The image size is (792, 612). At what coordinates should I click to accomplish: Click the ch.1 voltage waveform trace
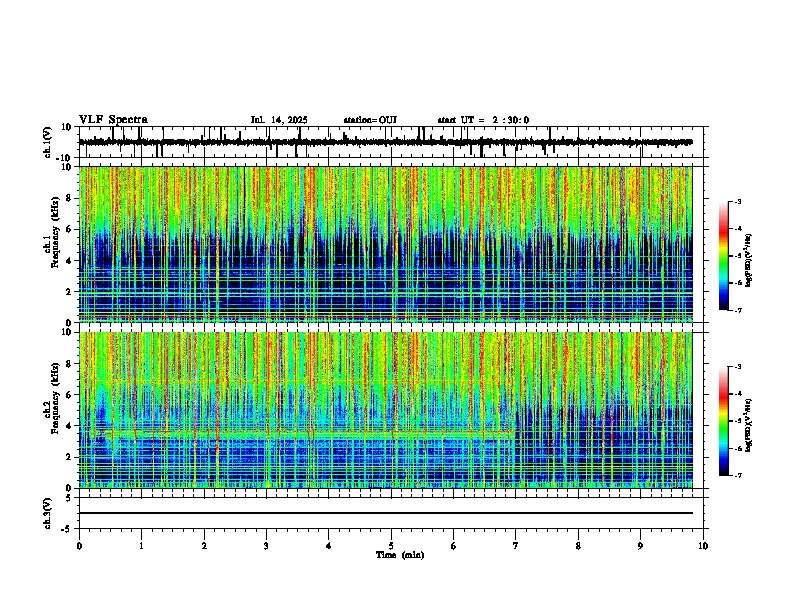tap(385, 142)
